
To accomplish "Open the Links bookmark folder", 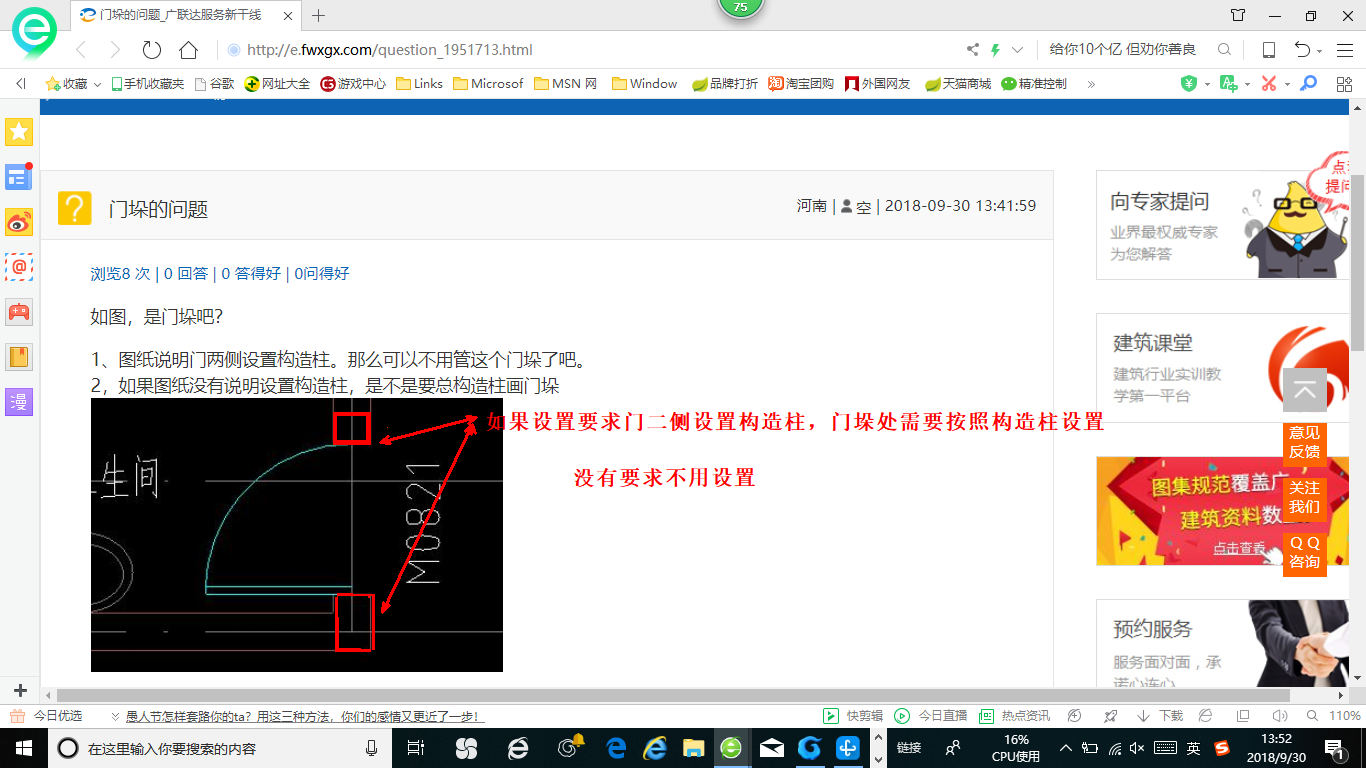I will point(420,84).
